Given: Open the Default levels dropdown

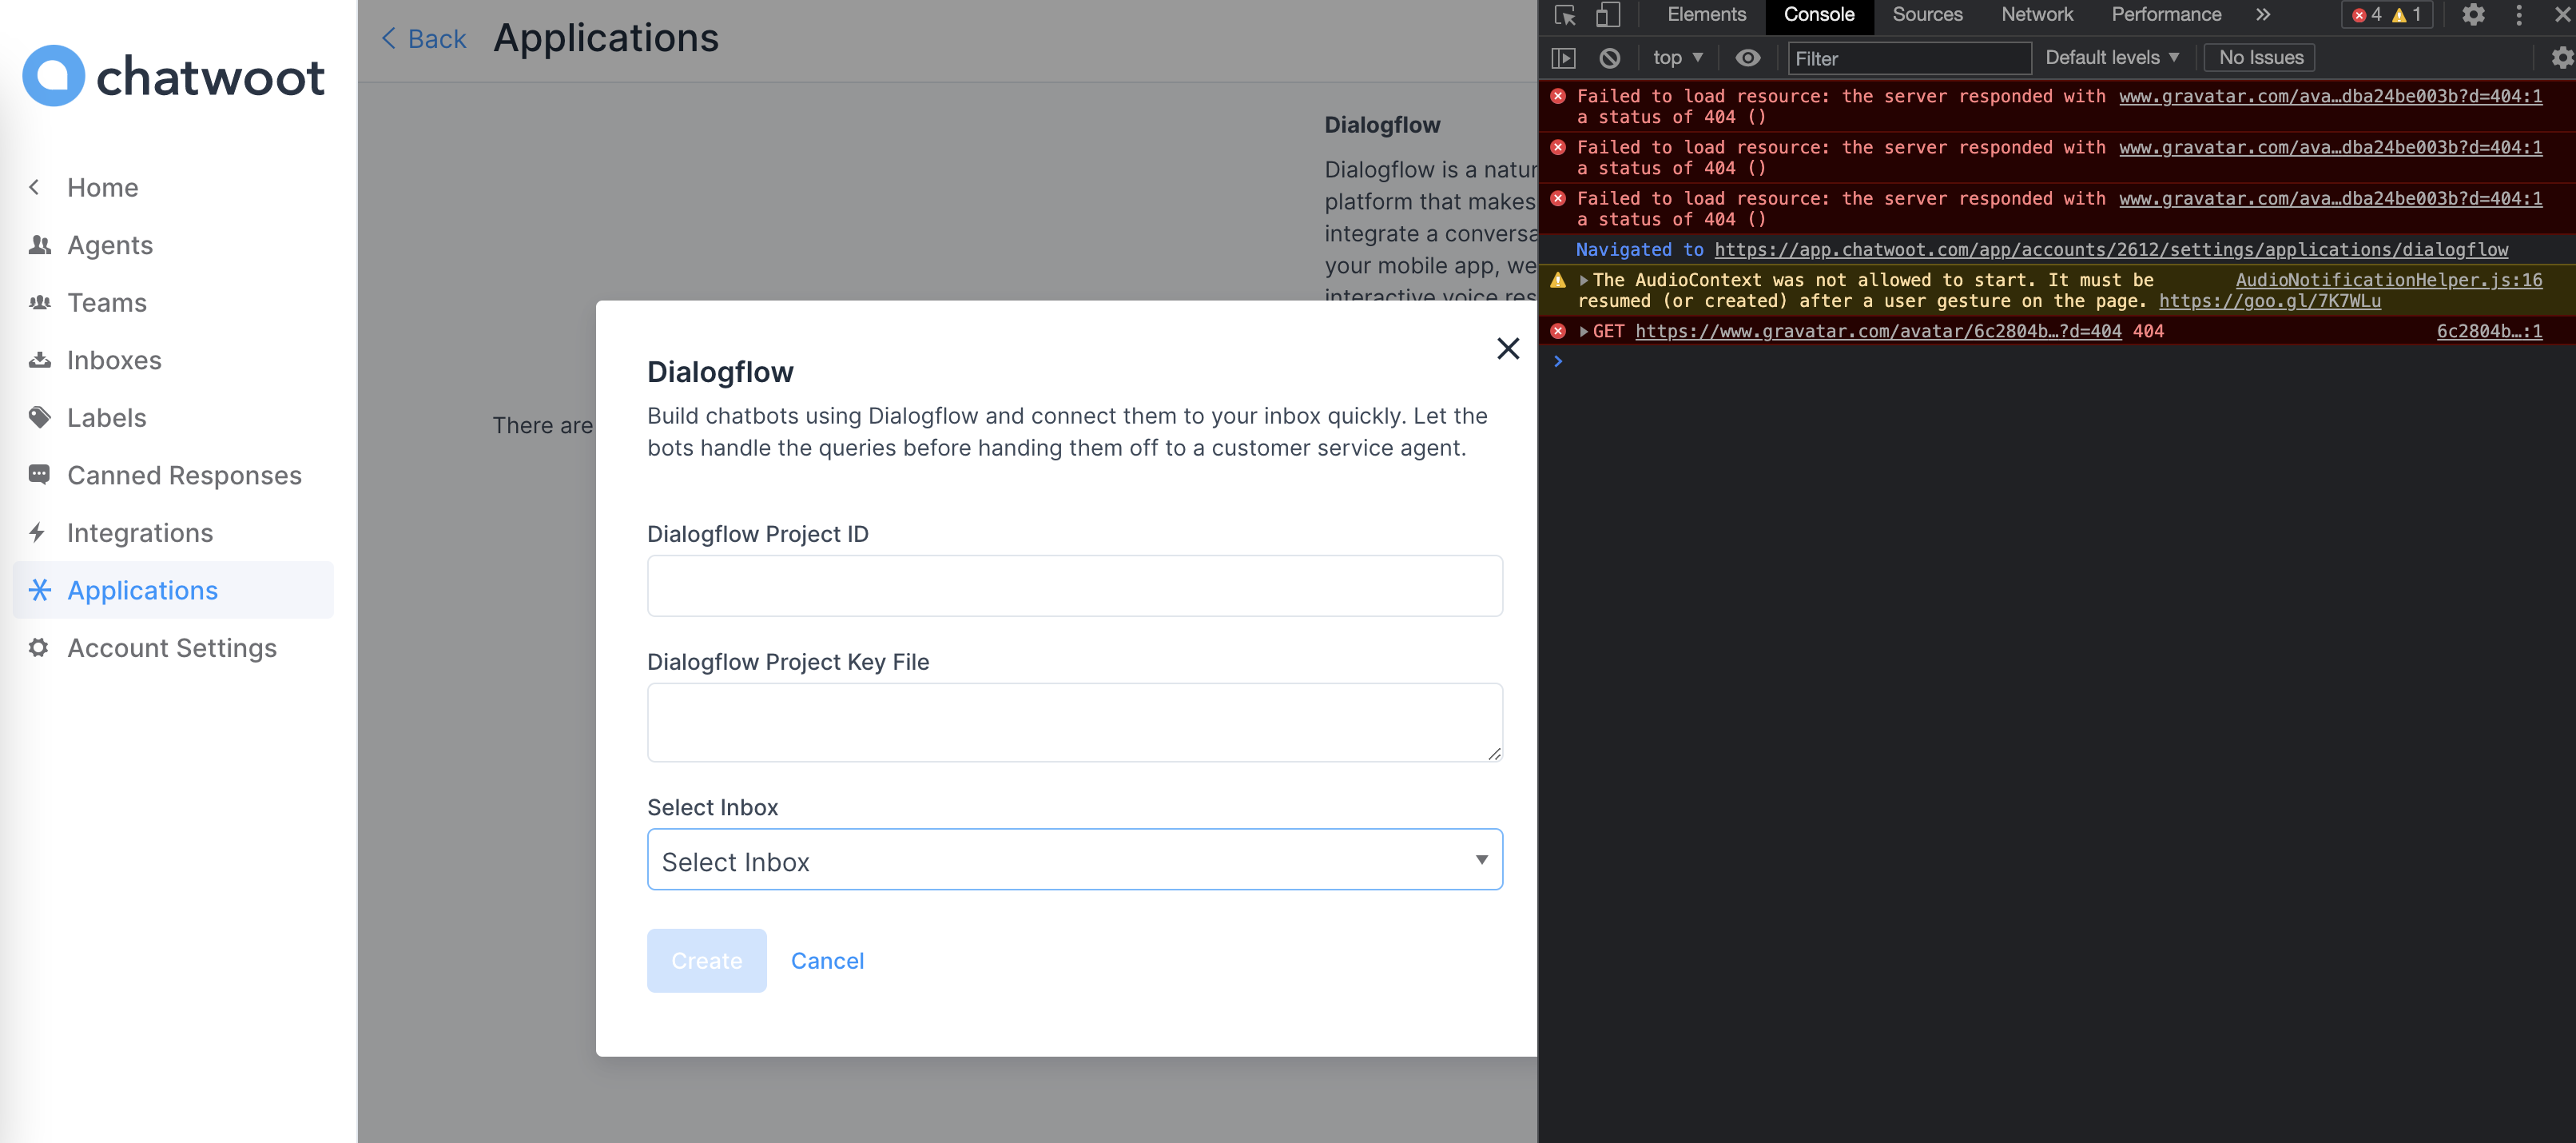Looking at the screenshot, I should (x=2110, y=57).
